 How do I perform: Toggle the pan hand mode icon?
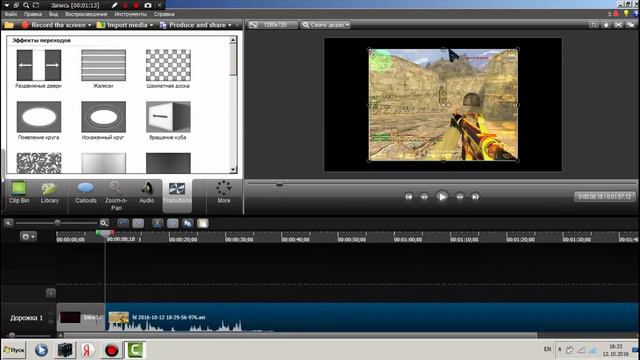(x=606, y=25)
